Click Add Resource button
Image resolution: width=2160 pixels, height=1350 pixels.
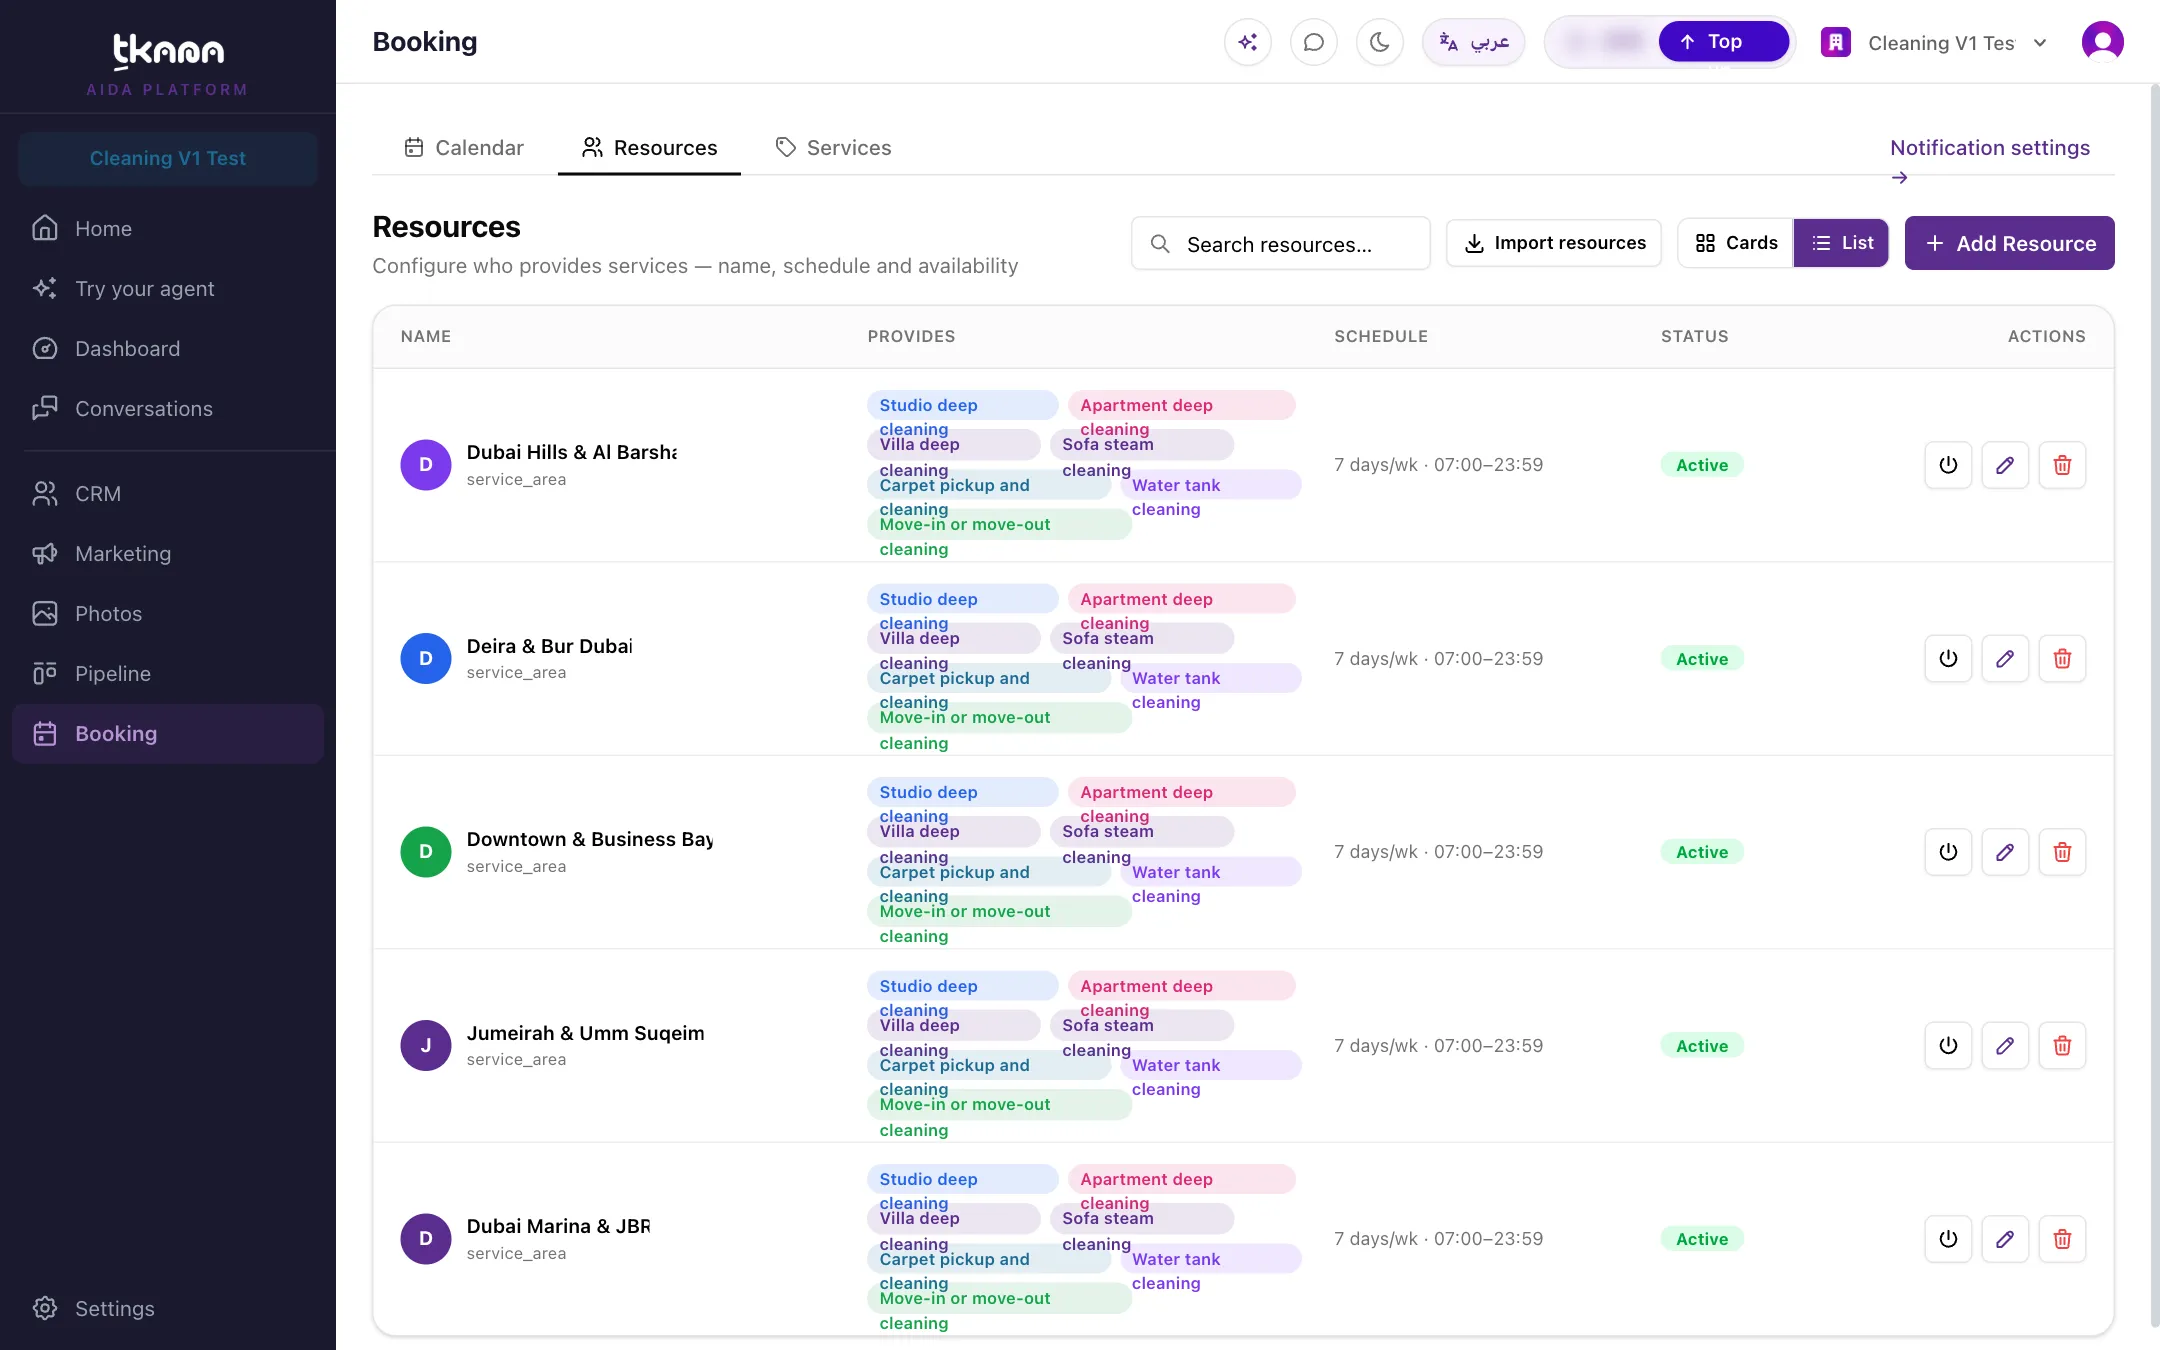(2009, 243)
